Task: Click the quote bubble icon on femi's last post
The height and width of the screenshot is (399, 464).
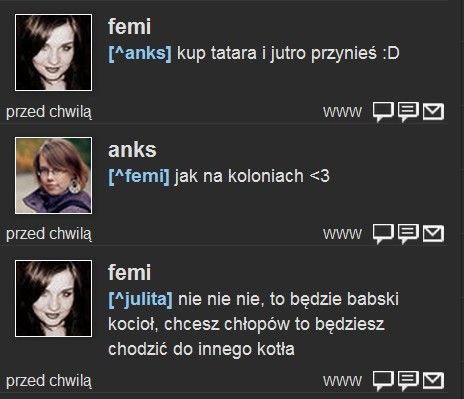Action: 408,380
